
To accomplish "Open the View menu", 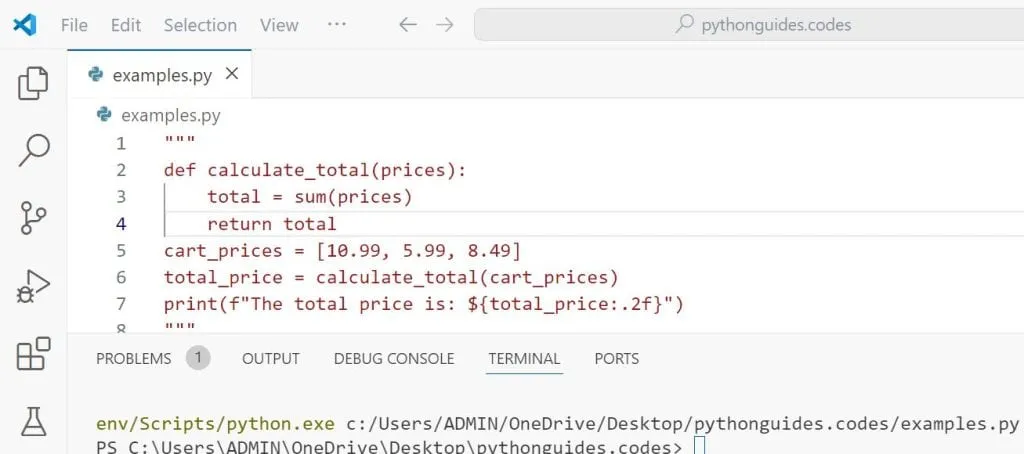I will 279,25.
